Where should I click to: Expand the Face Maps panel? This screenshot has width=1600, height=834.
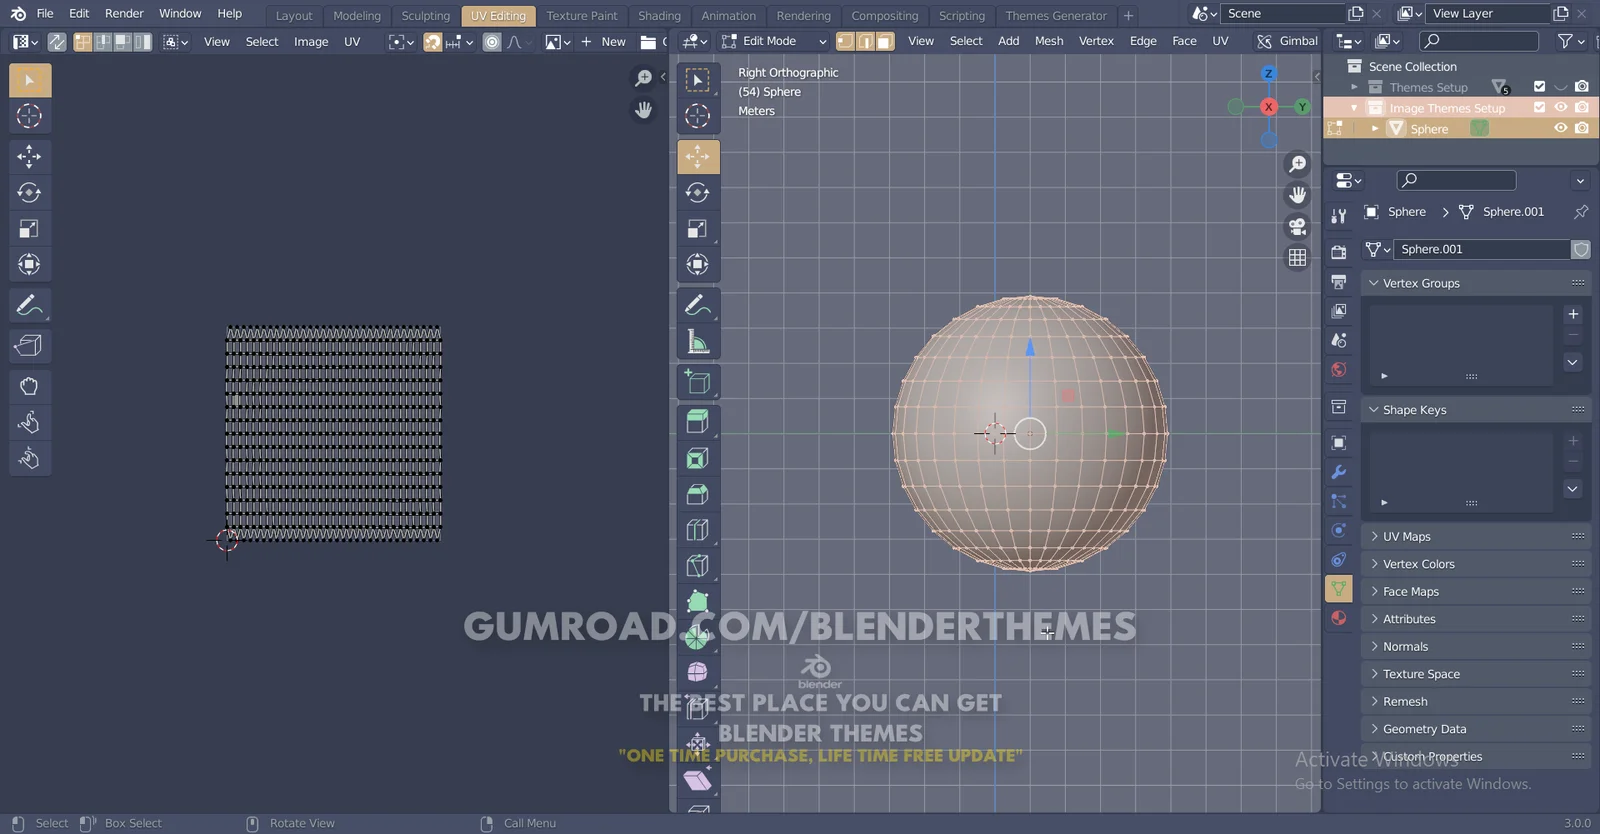point(1476,591)
